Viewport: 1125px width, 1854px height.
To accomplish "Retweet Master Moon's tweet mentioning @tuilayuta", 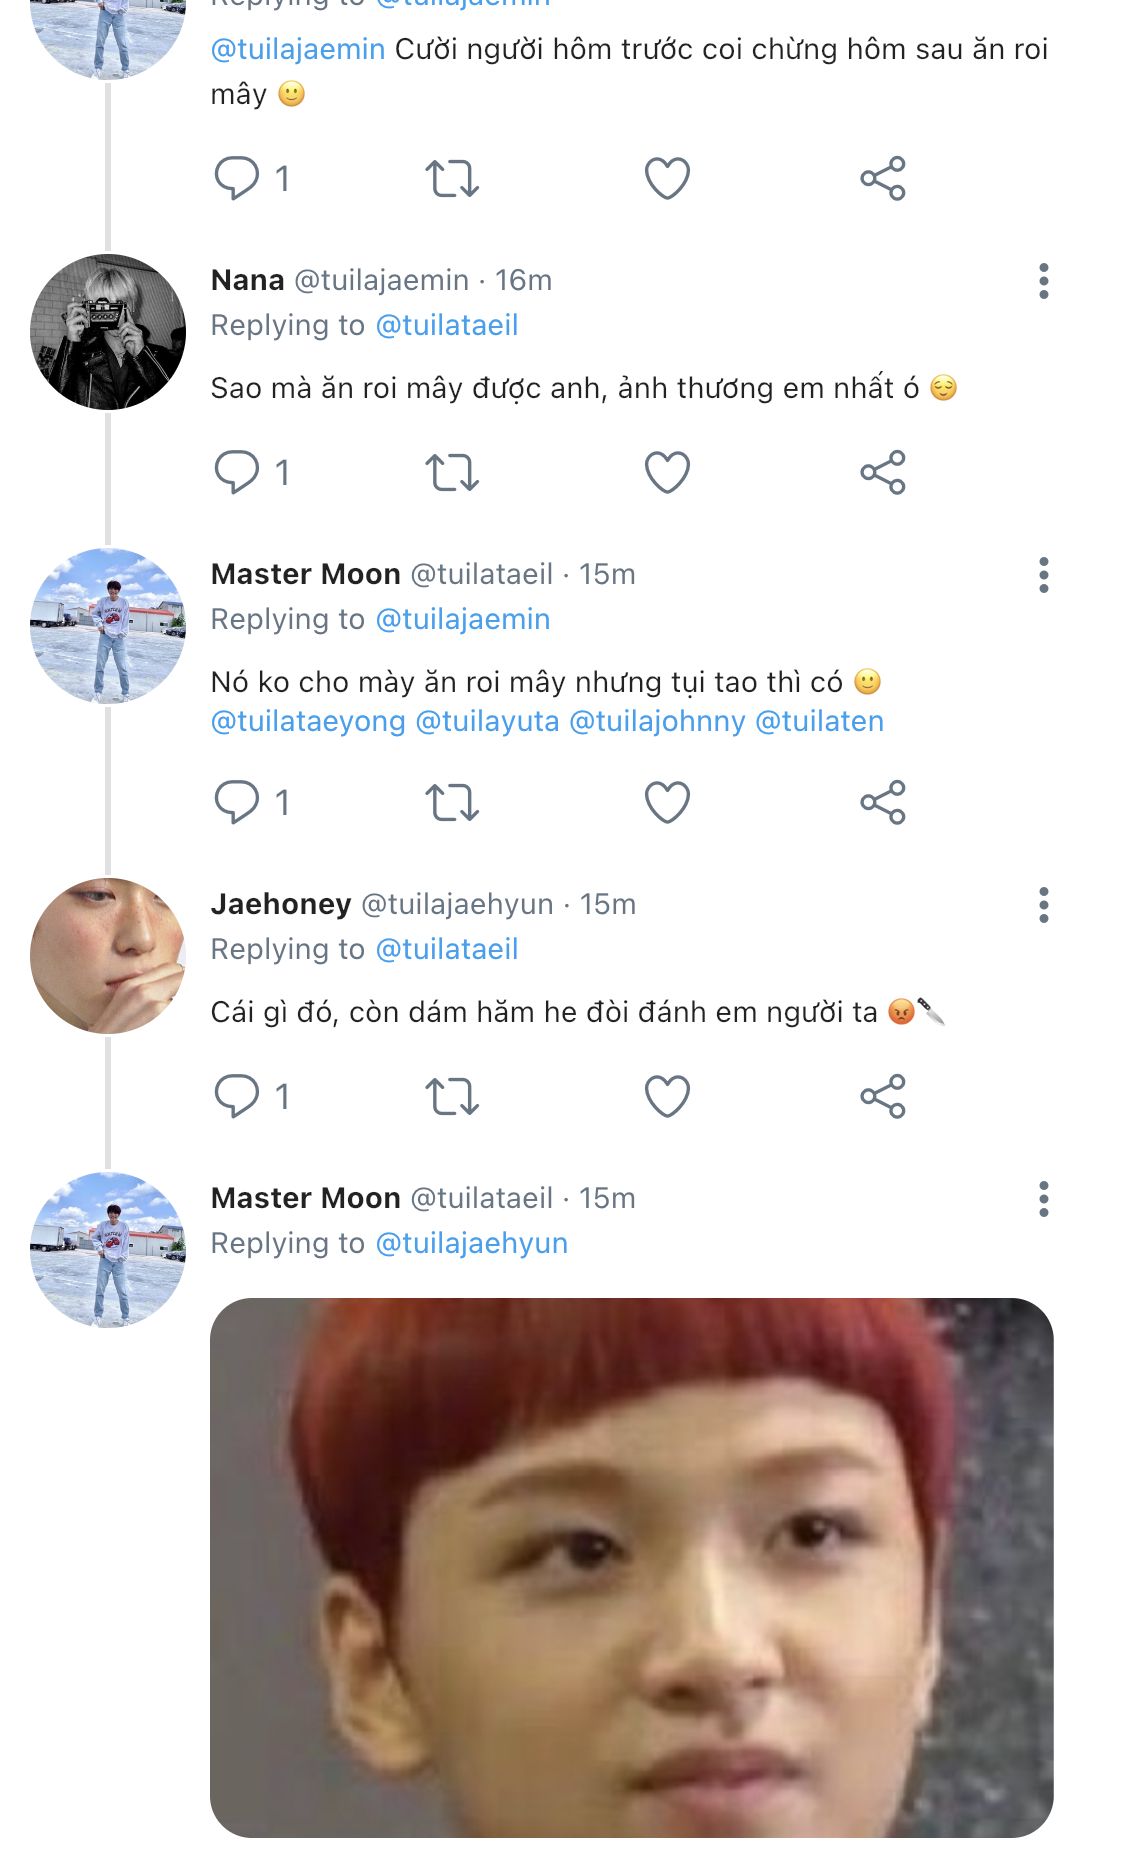I will 452,802.
